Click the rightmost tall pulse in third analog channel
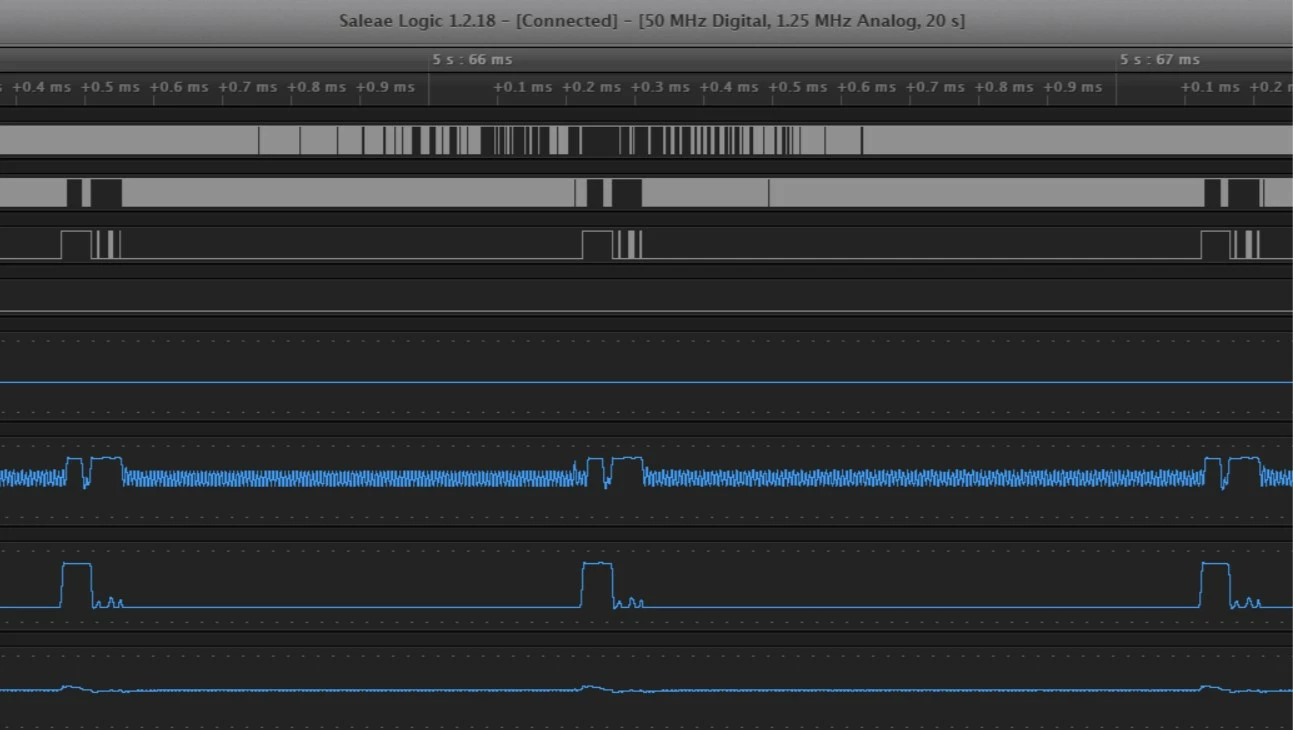The height and width of the screenshot is (730, 1293). tap(1215, 585)
